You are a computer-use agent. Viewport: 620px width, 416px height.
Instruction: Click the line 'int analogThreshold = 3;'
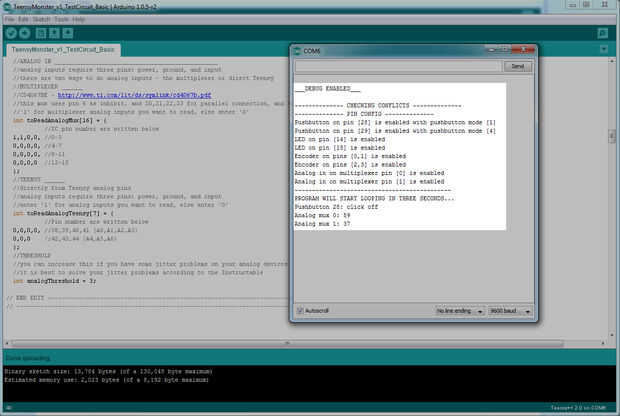(55, 281)
